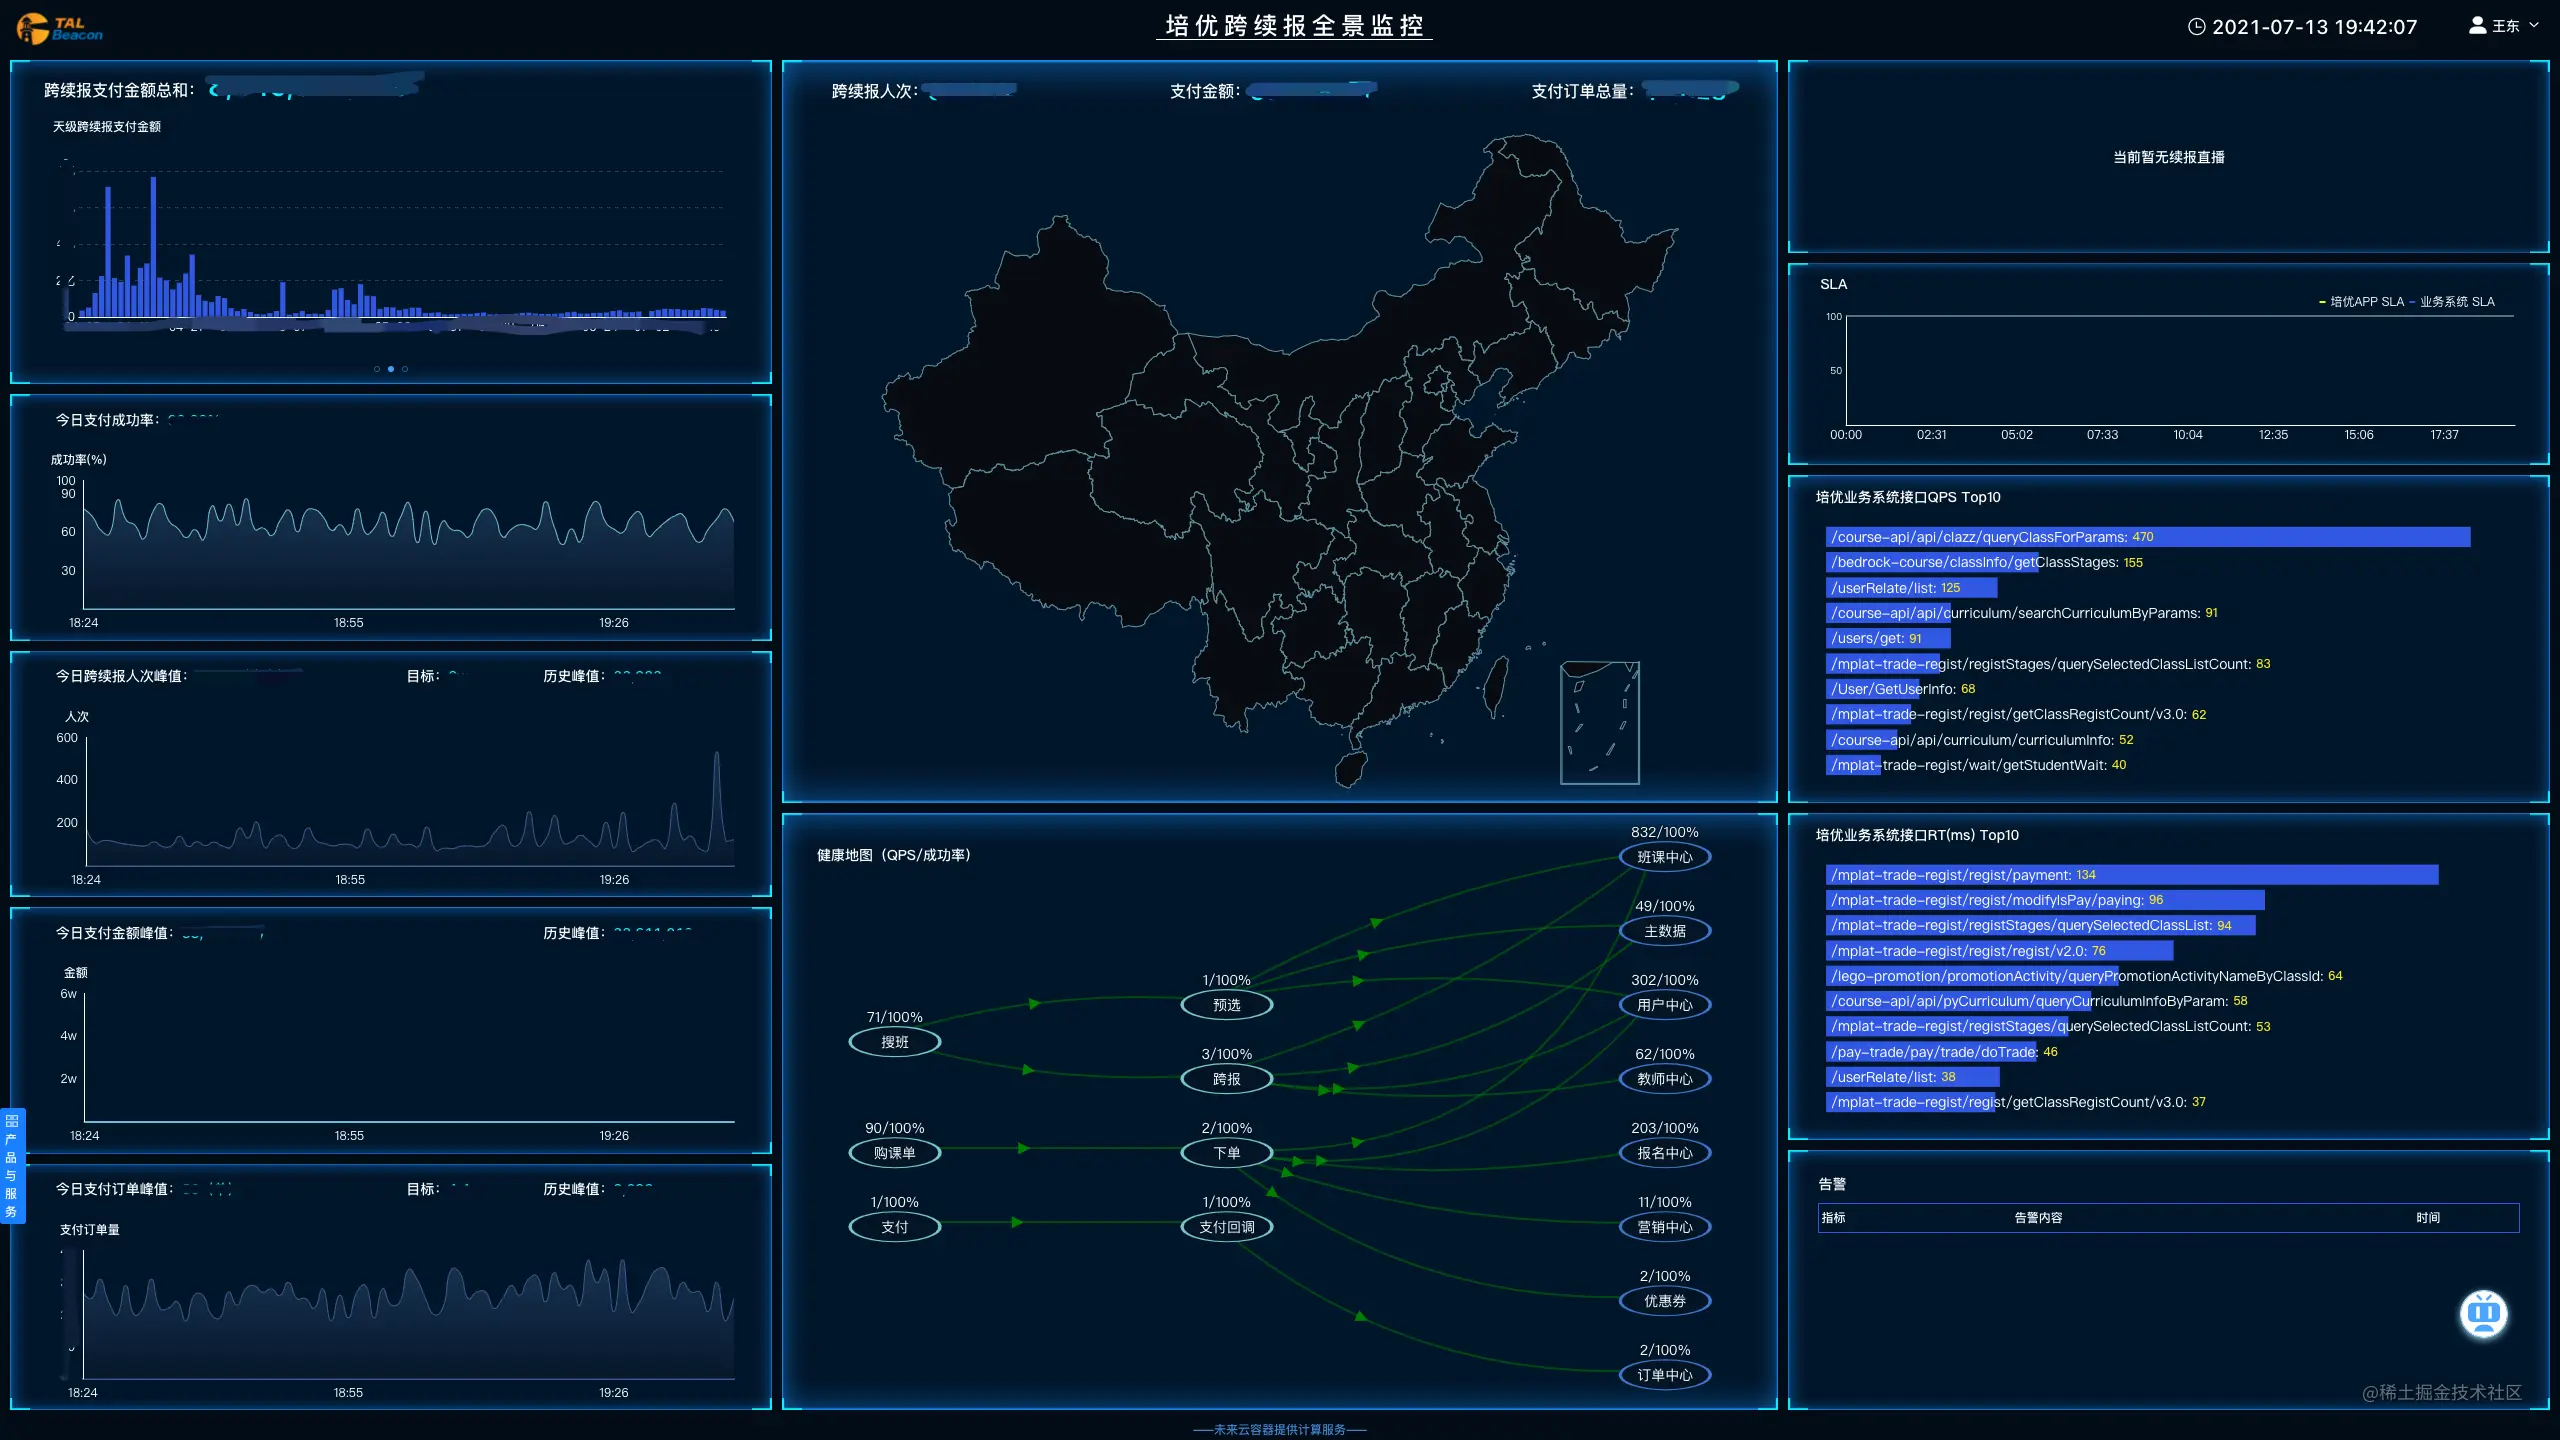The height and width of the screenshot is (1440, 2560).
Task: Click the 时间 column header in alerts
Action: click(2428, 1218)
